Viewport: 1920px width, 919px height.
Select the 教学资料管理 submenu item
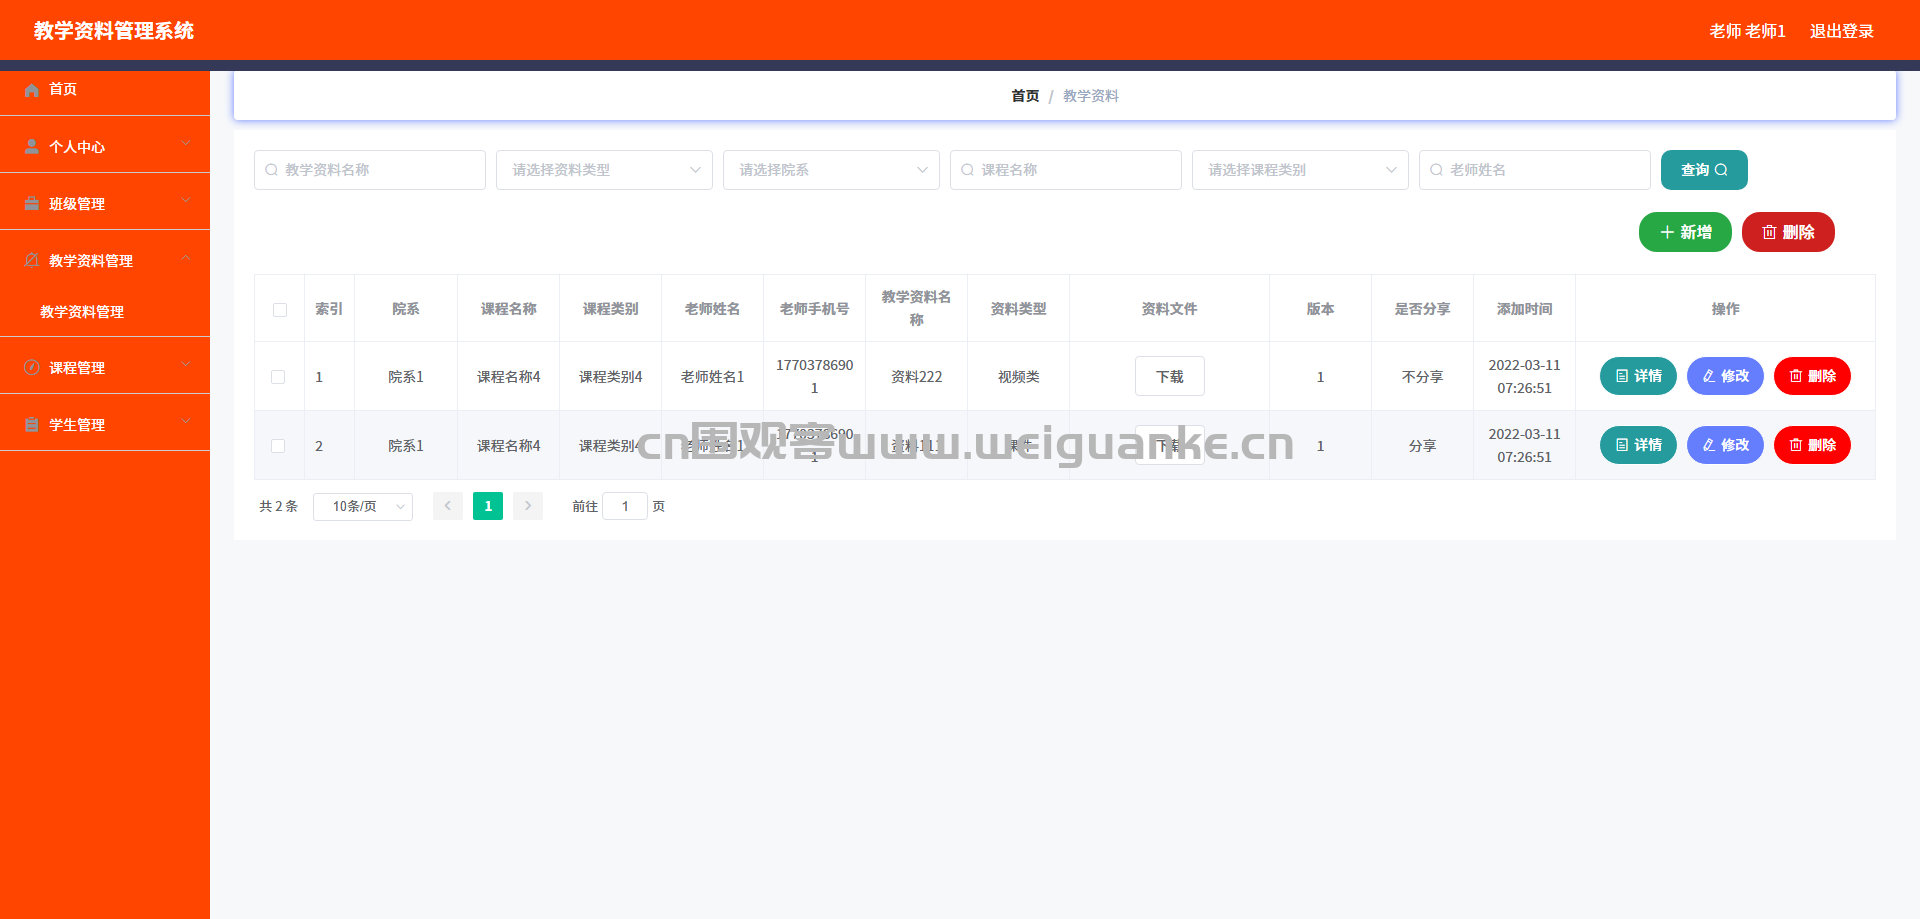point(105,312)
